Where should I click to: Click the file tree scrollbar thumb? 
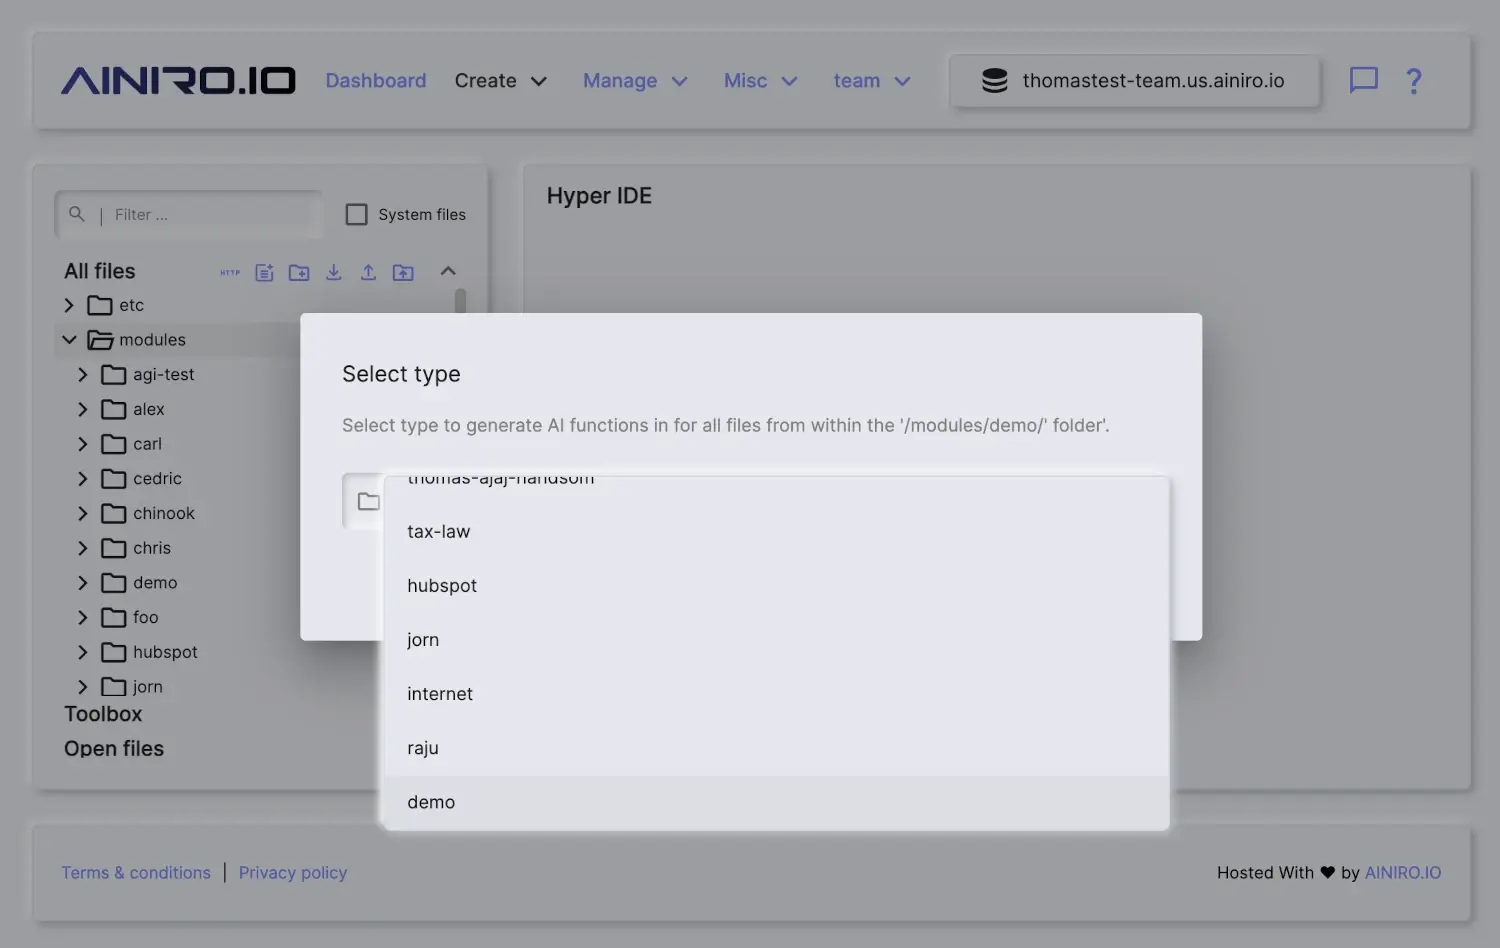point(460,301)
